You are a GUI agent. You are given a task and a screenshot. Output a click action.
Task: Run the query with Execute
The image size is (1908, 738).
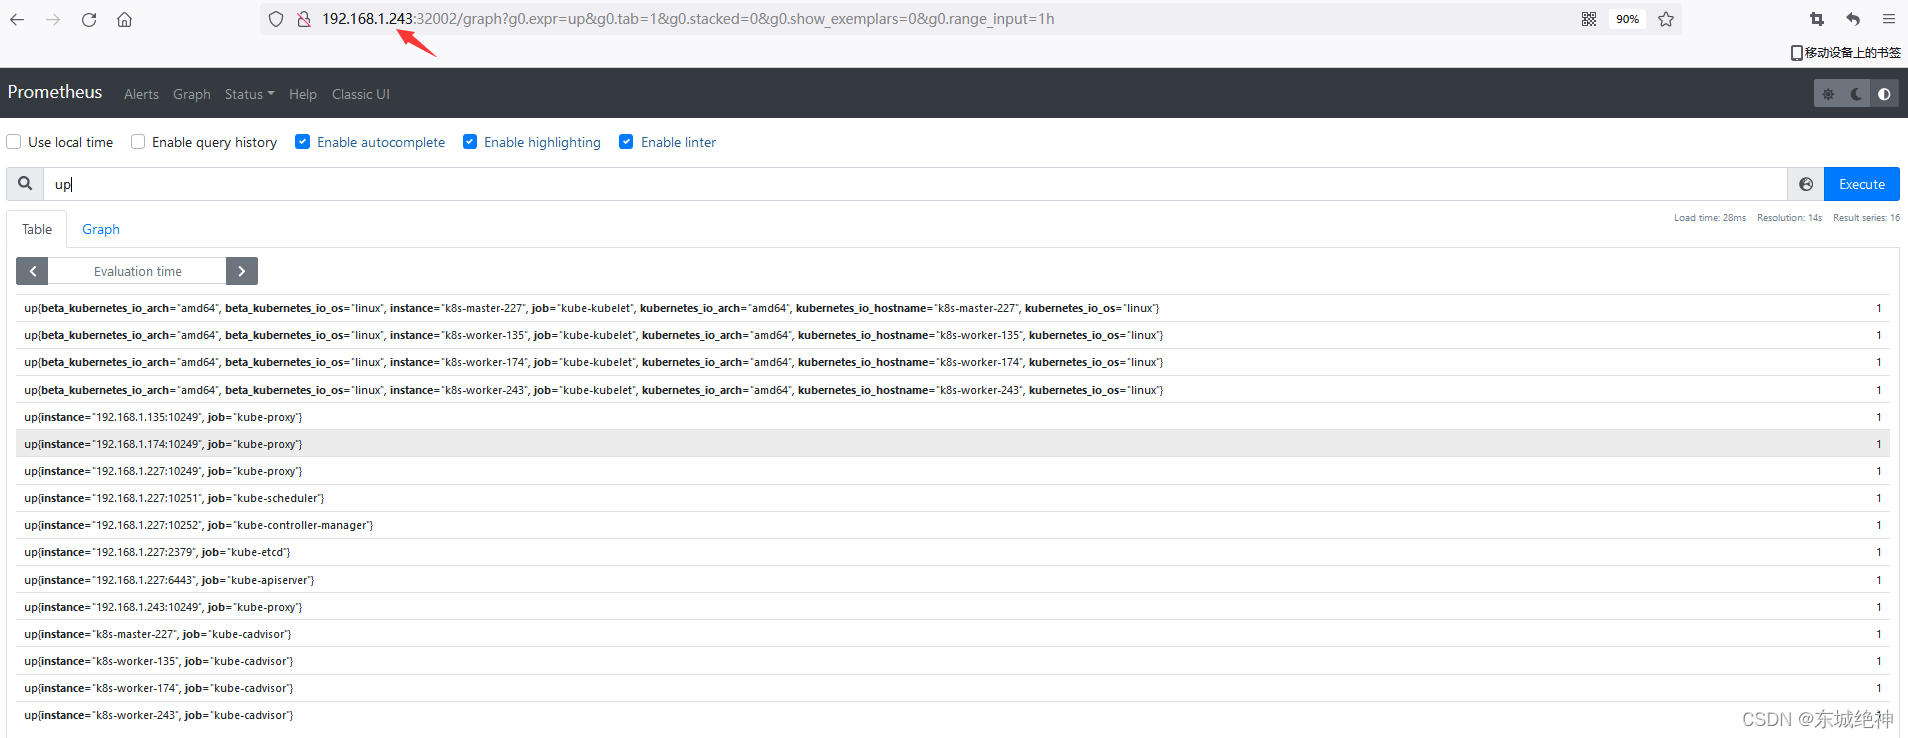[1862, 184]
